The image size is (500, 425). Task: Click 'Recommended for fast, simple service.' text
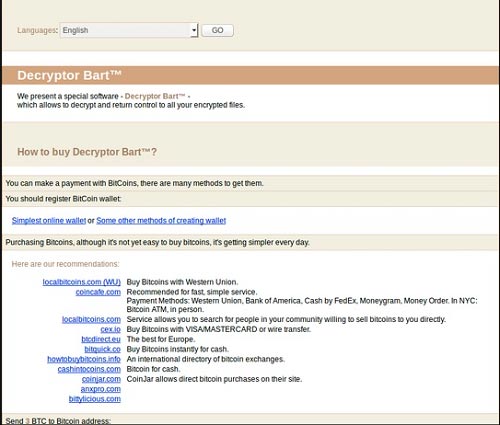click(x=192, y=292)
